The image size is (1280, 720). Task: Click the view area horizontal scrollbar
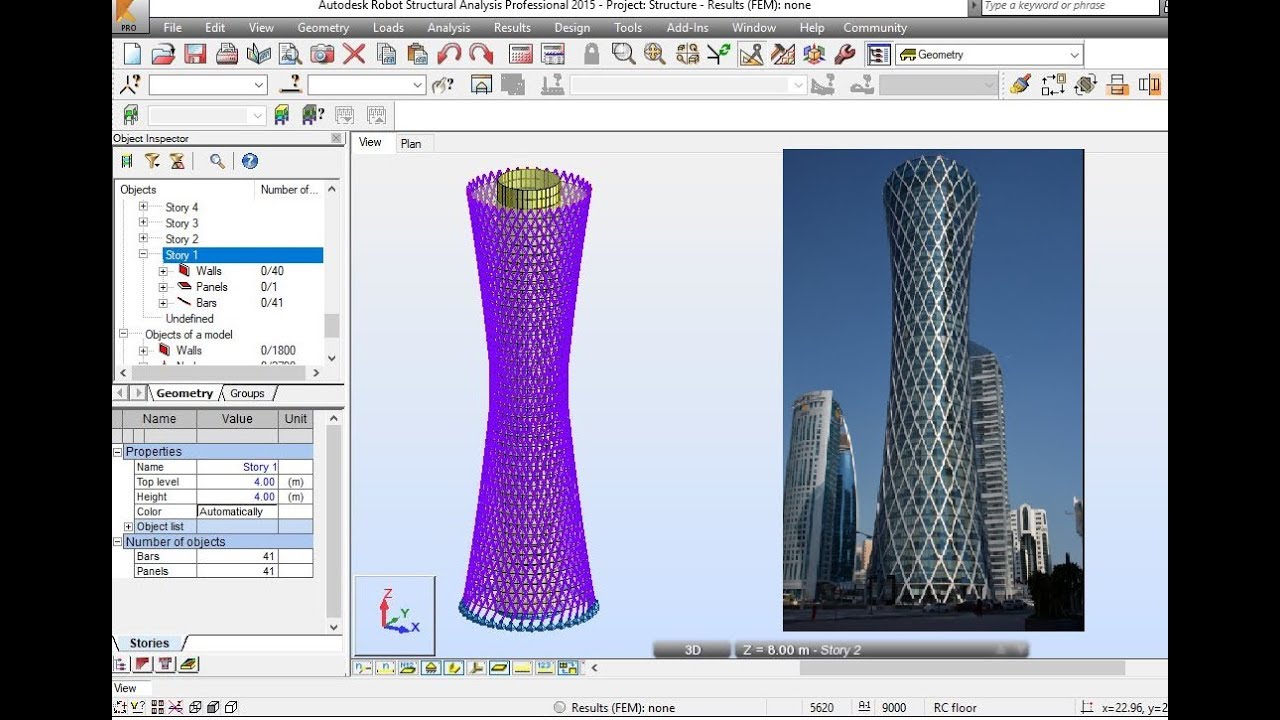pos(962,668)
